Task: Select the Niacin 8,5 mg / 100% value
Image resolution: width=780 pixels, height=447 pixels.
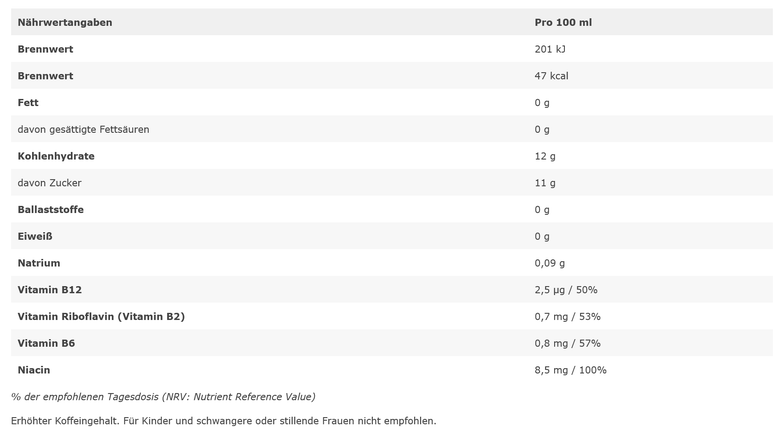Action: coord(571,370)
